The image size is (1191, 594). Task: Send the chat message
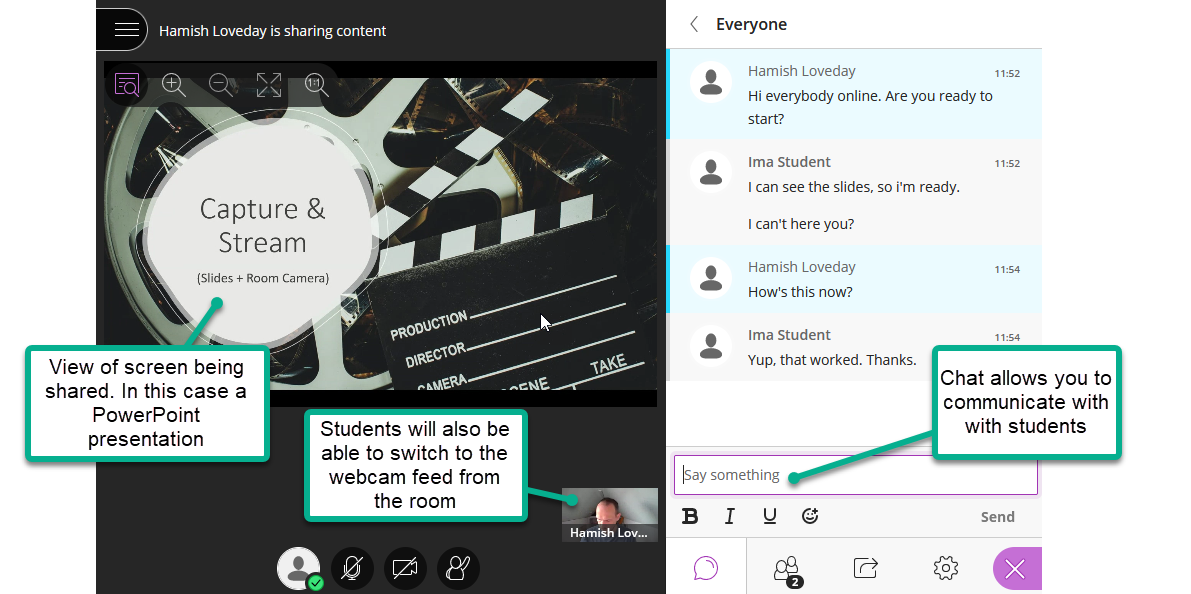point(997,517)
